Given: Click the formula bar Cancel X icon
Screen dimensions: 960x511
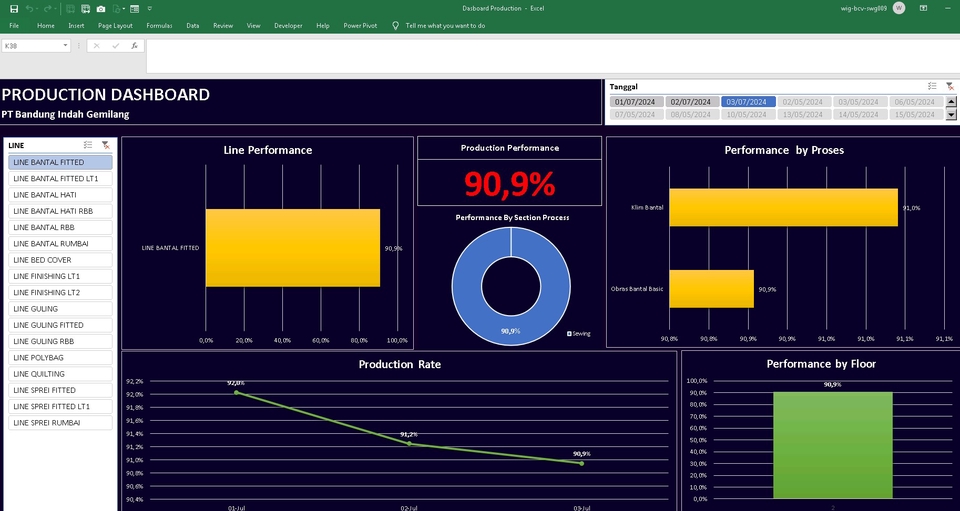Looking at the screenshot, I should coord(96,46).
